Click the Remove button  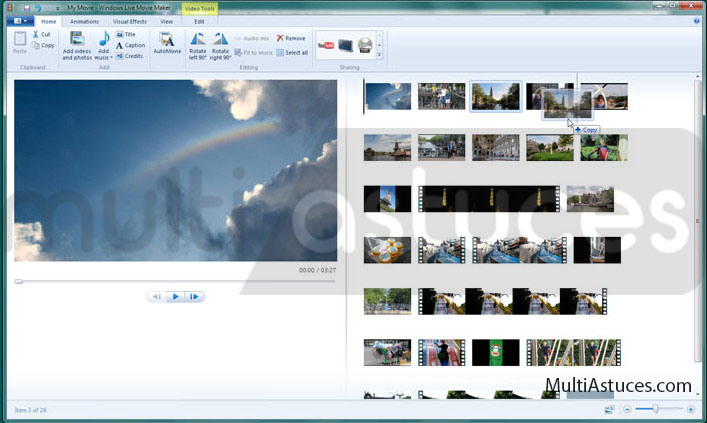[290, 38]
